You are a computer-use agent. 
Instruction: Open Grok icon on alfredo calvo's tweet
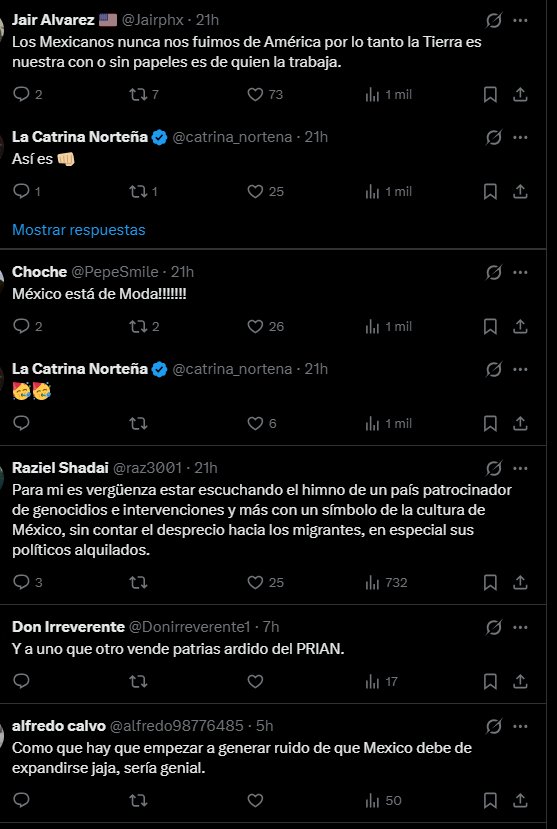493,727
